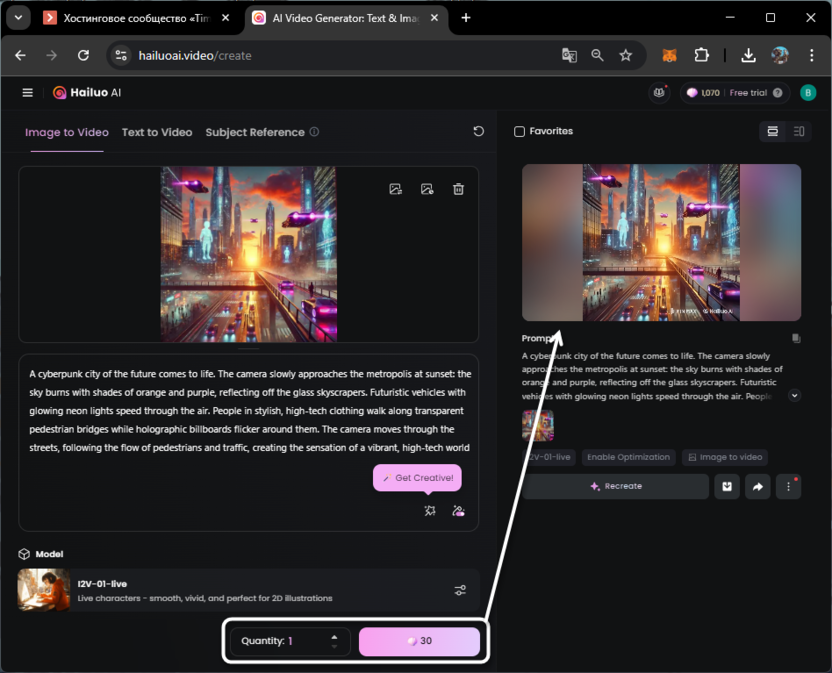Toggle the prompt optimization icon under the prompt
832x673 pixels.
click(430, 511)
